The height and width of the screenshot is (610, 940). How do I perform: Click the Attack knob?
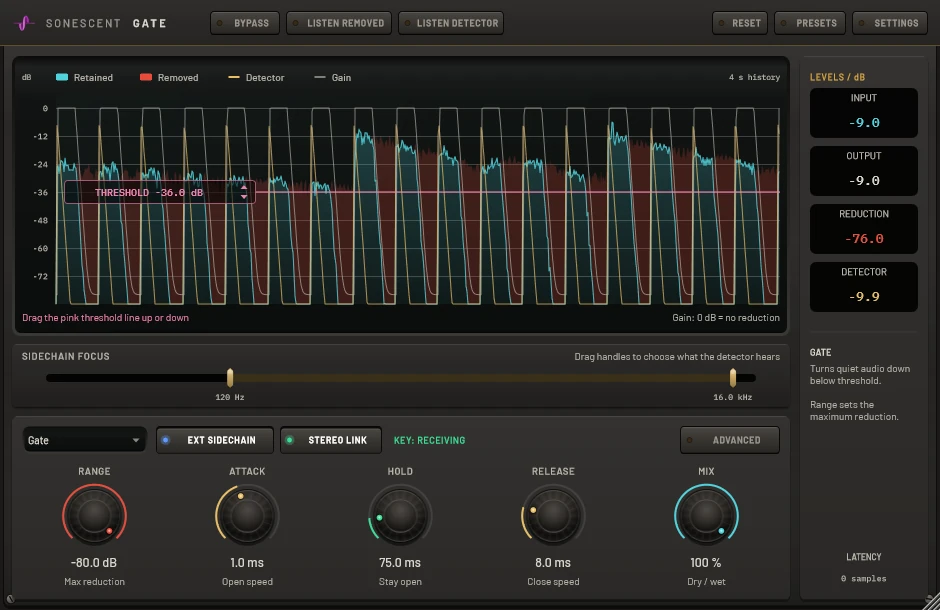point(247,515)
